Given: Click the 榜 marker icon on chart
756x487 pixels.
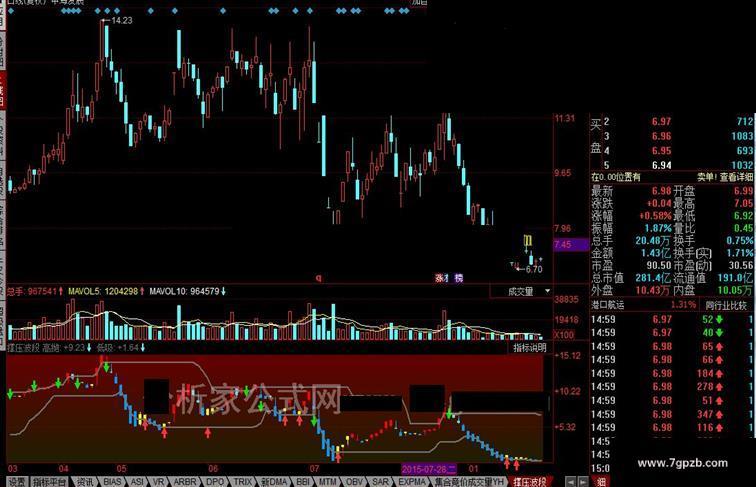Looking at the screenshot, I should click(x=459, y=278).
